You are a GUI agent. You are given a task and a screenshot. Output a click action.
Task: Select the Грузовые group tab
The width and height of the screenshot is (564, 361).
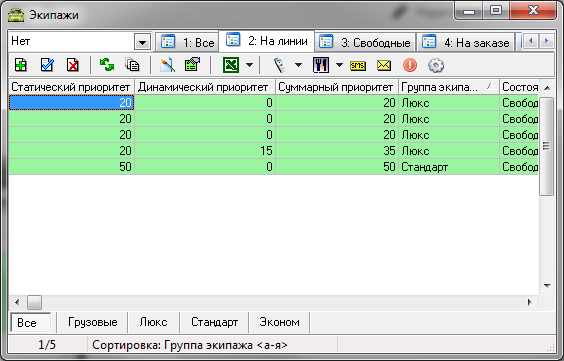pos(92,322)
